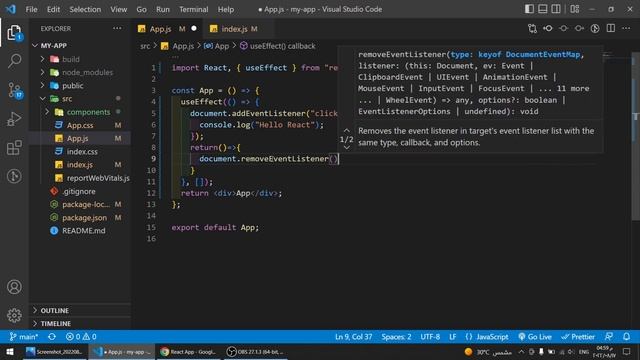
Task: Open the Manage gear icon
Action: [14, 315]
